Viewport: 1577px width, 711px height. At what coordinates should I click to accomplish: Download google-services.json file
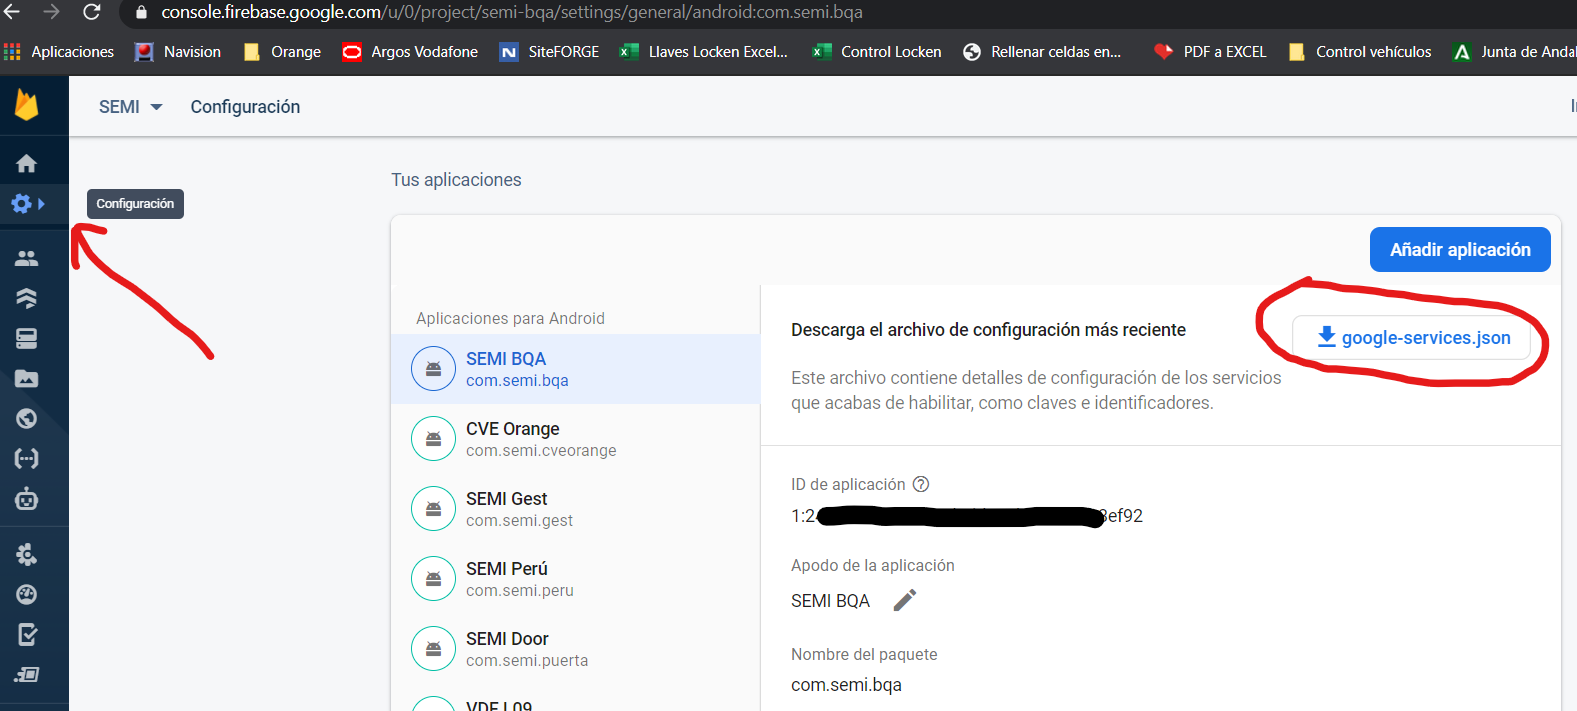point(1412,338)
